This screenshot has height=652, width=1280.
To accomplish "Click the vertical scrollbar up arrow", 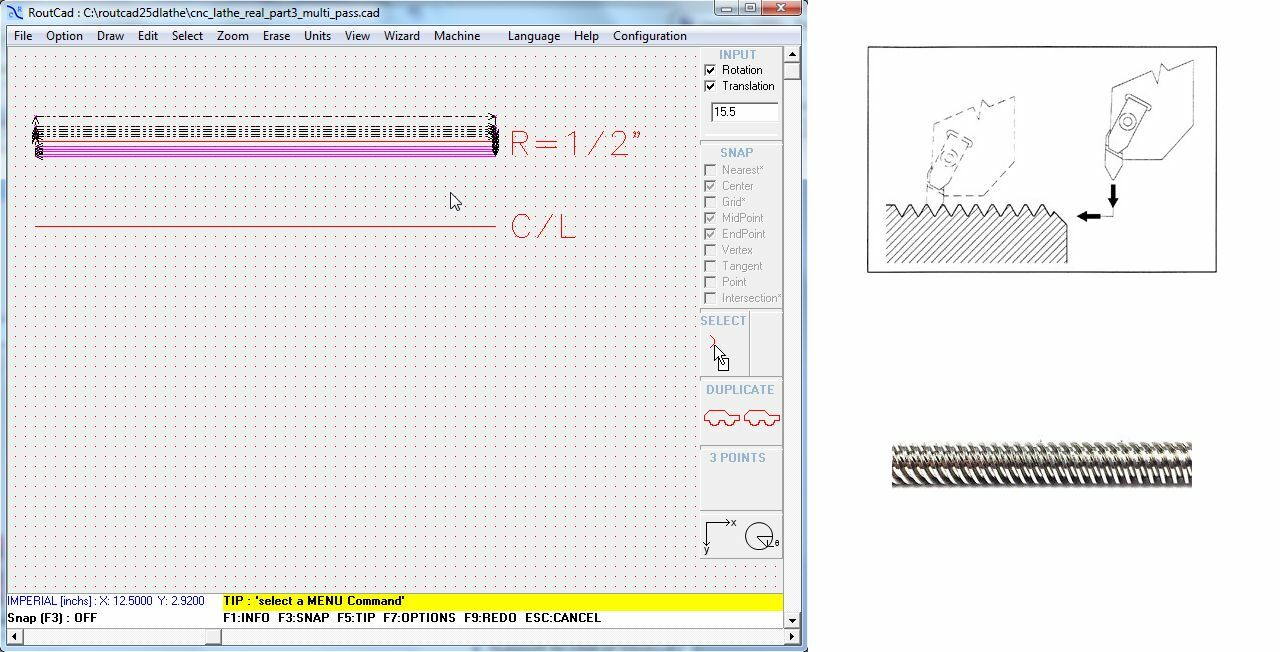I will click(x=792, y=54).
